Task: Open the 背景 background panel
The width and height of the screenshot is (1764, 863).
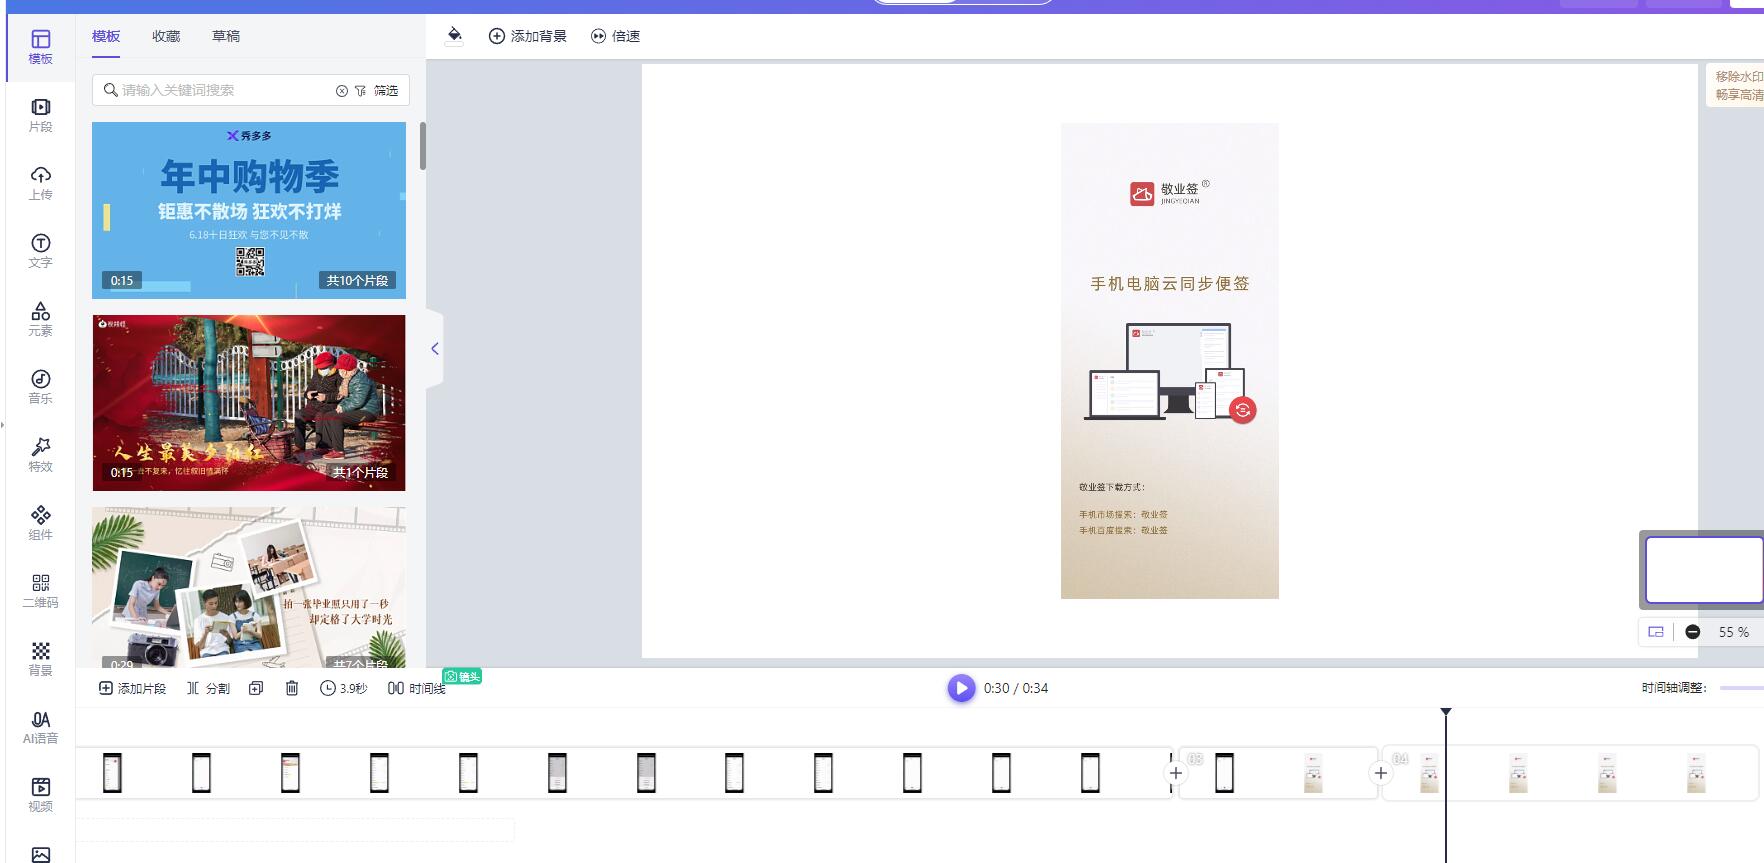Action: [40, 659]
